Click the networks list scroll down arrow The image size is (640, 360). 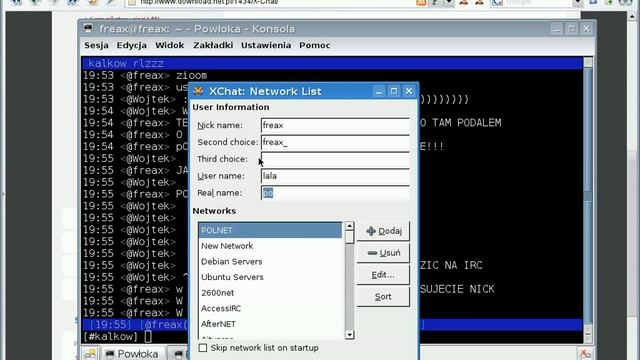click(x=349, y=335)
